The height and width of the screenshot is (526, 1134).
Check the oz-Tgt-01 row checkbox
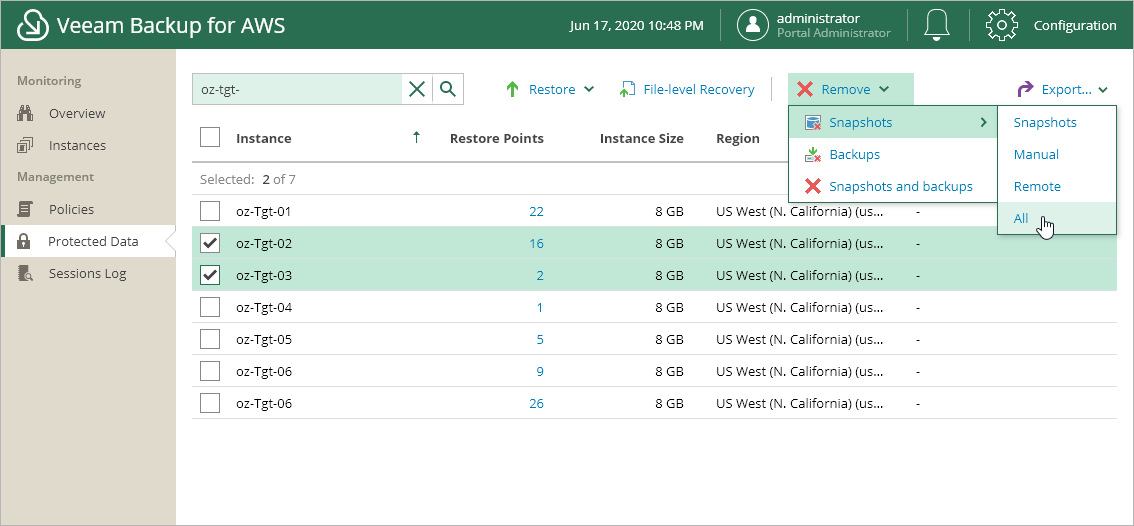(210, 211)
